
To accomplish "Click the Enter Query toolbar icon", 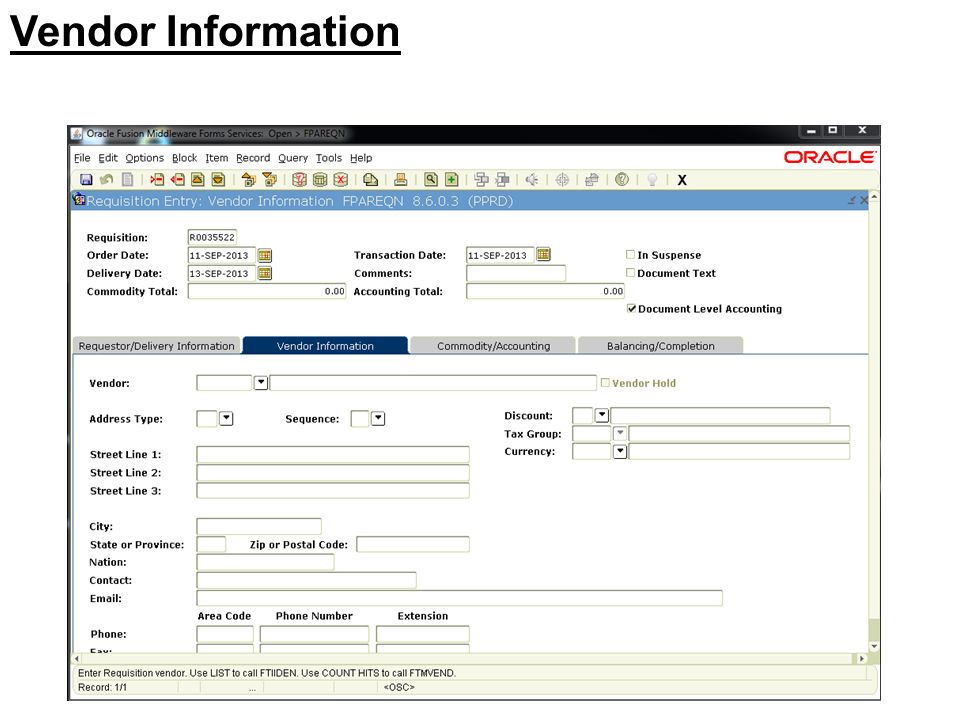I will click(299, 179).
